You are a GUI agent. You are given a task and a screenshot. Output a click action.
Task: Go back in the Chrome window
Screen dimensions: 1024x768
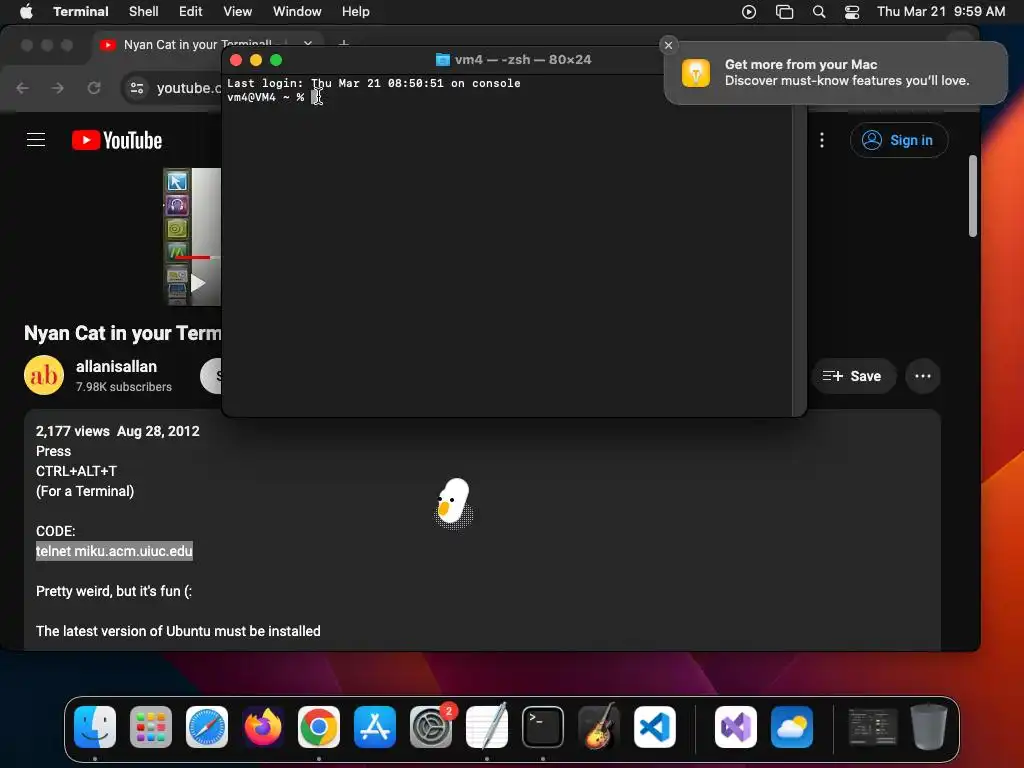tap(23, 88)
